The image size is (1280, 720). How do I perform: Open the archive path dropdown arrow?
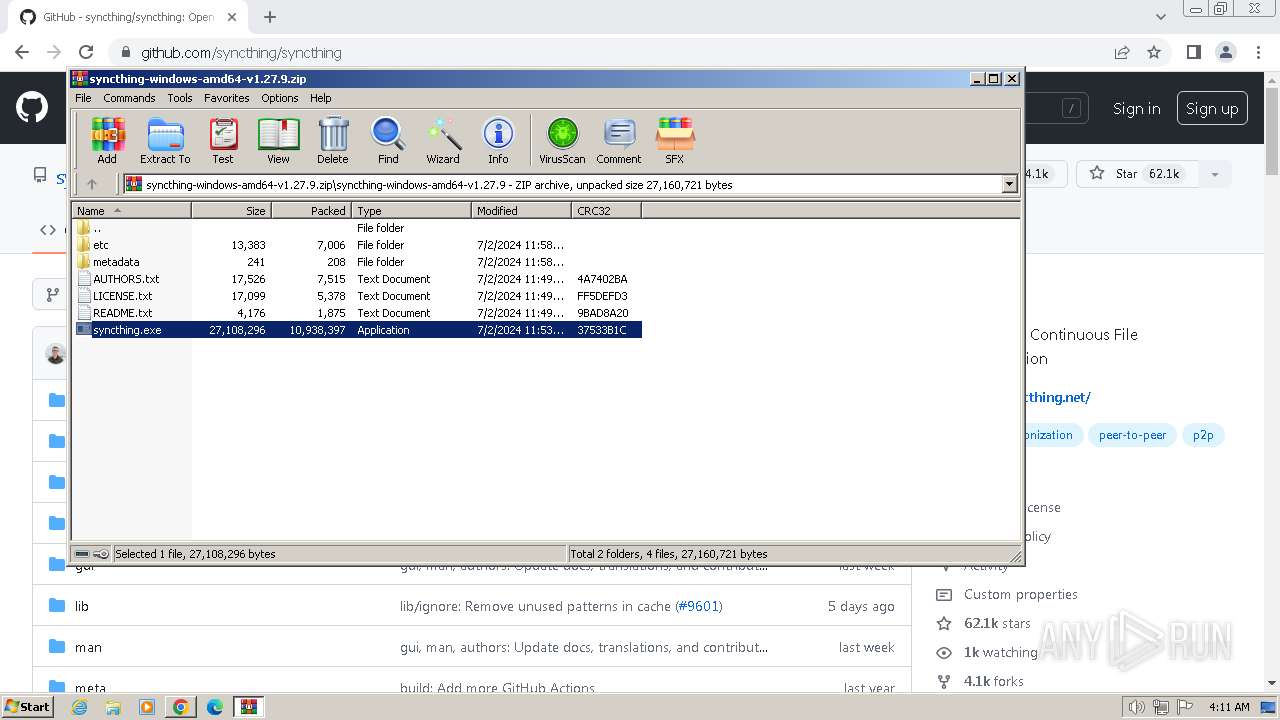pyautogui.click(x=1009, y=184)
